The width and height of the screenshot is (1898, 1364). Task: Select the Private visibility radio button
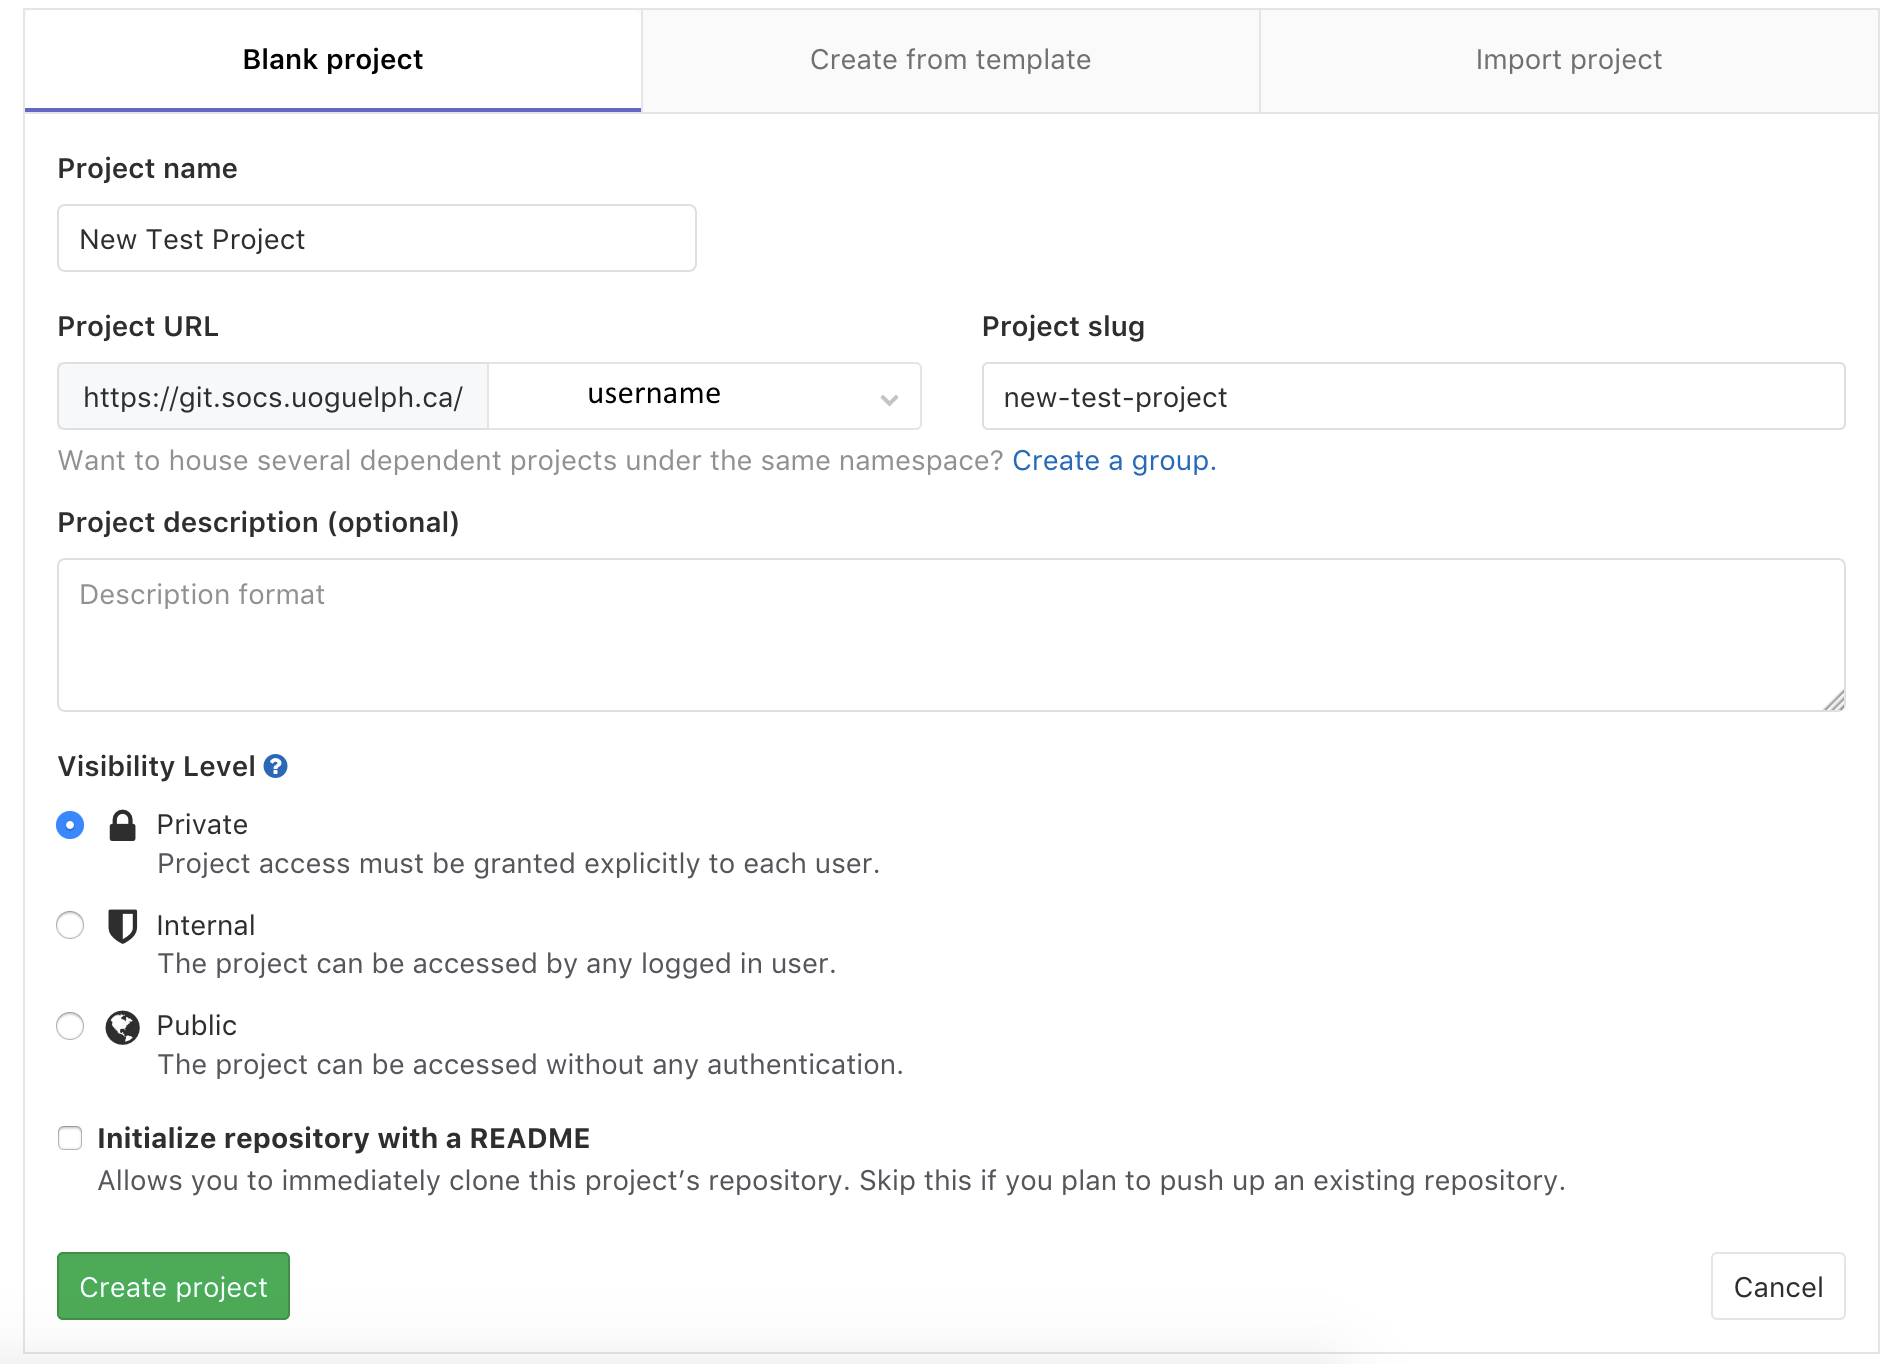point(70,825)
